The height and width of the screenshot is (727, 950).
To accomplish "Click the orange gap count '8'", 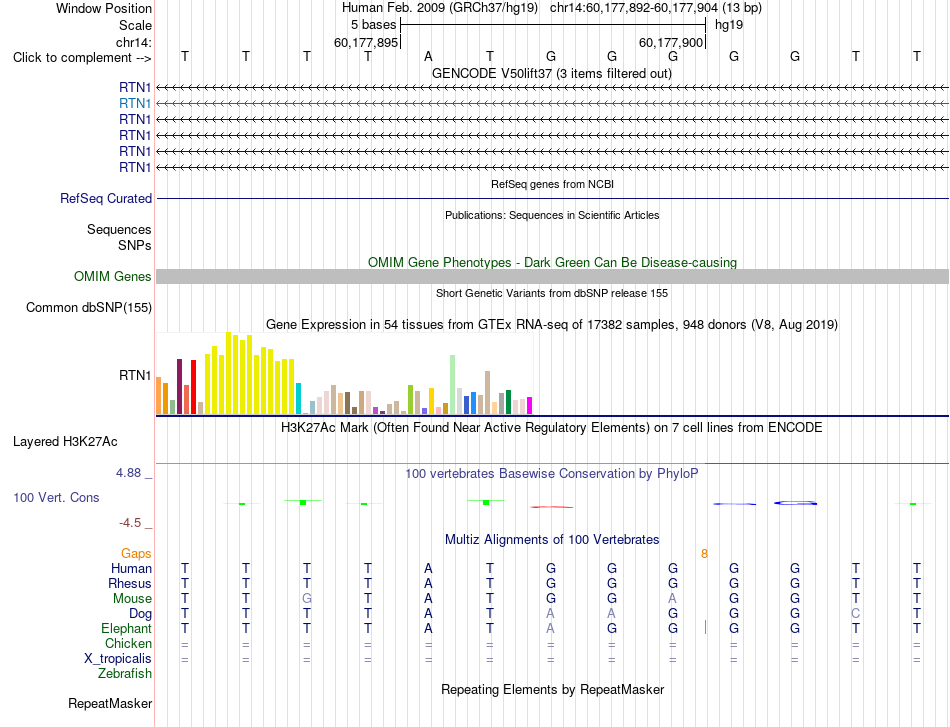I will pos(704,553).
